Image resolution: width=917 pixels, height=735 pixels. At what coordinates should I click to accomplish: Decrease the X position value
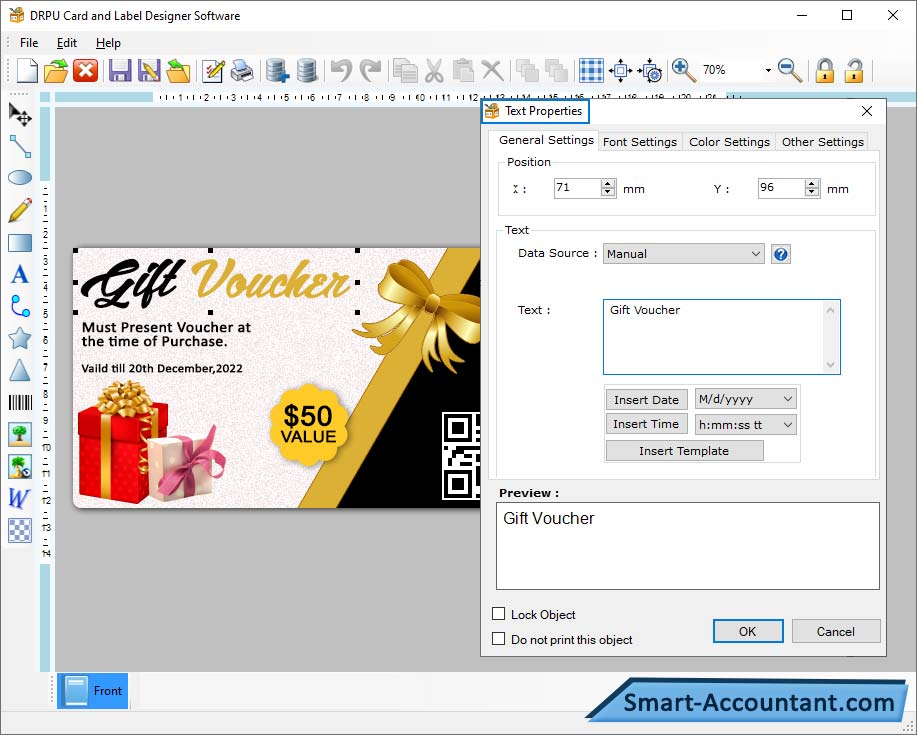click(608, 193)
